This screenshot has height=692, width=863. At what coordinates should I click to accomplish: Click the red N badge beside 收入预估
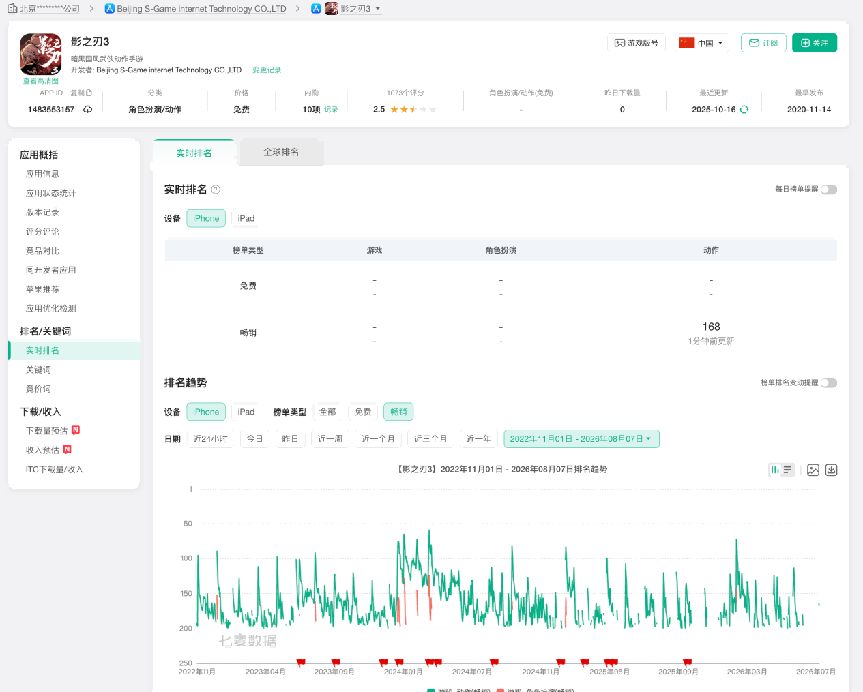coord(67,449)
